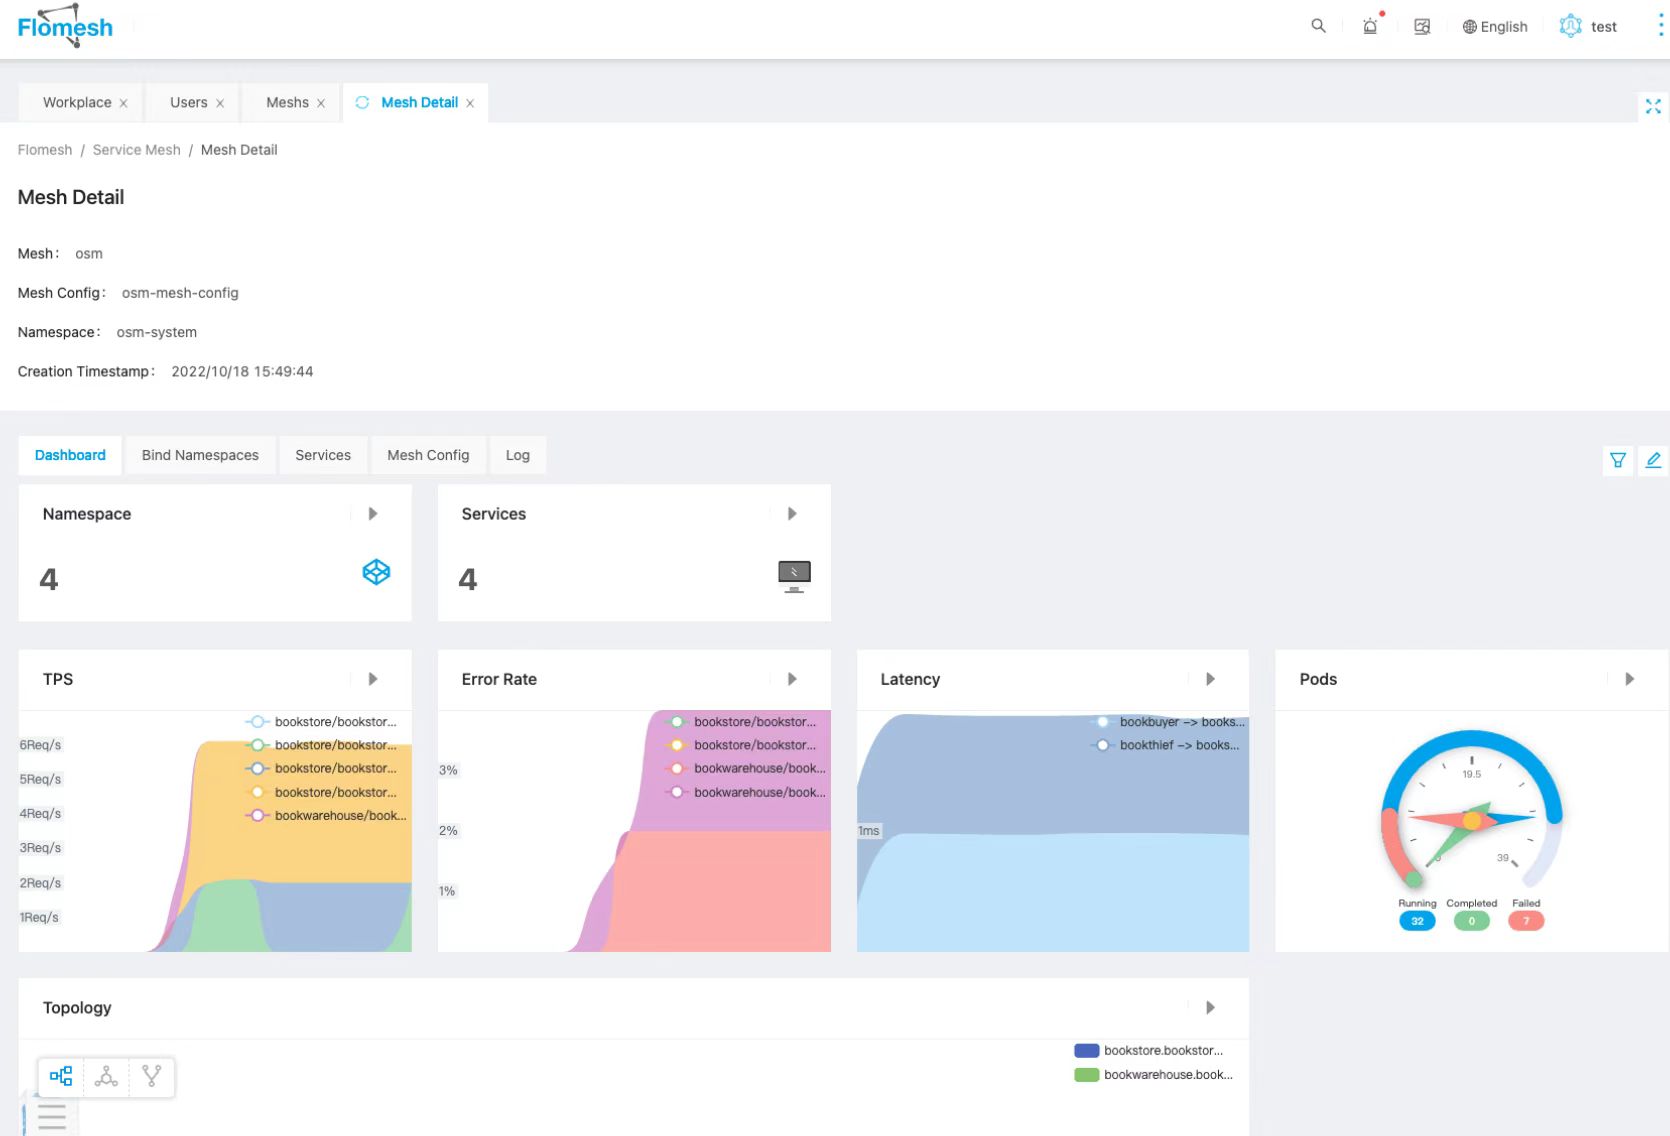Toggle the bookbuyer series in Latency legend
The height and width of the screenshot is (1136, 1670).
1168,722
